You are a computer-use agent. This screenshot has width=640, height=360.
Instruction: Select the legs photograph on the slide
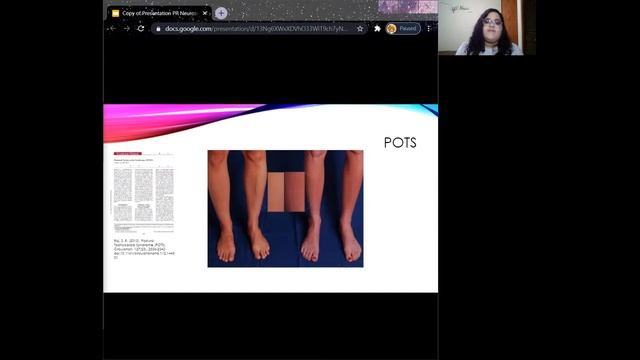(x=285, y=209)
